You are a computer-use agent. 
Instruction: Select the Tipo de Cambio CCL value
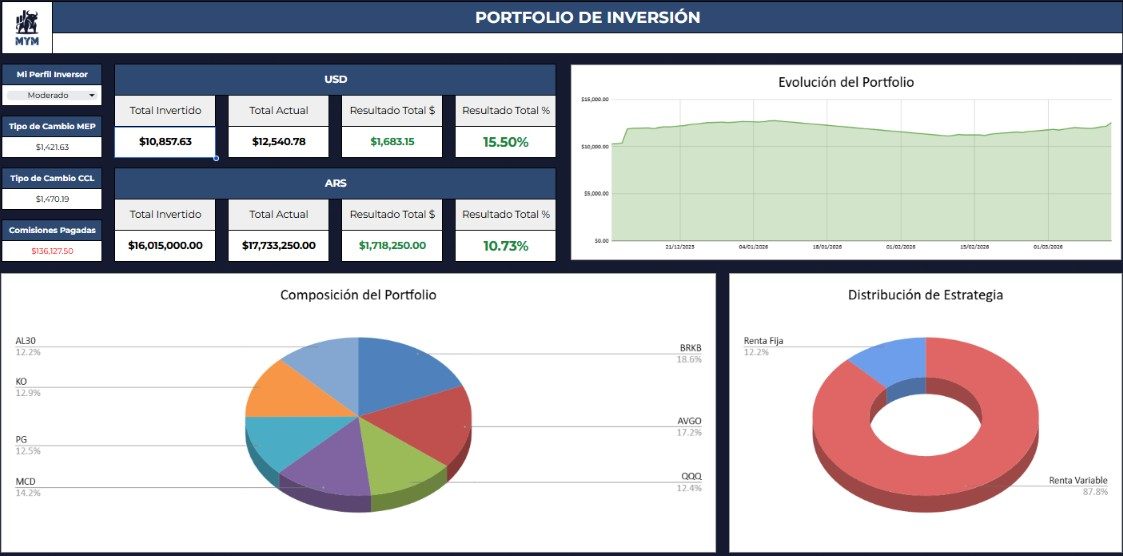tap(52, 199)
